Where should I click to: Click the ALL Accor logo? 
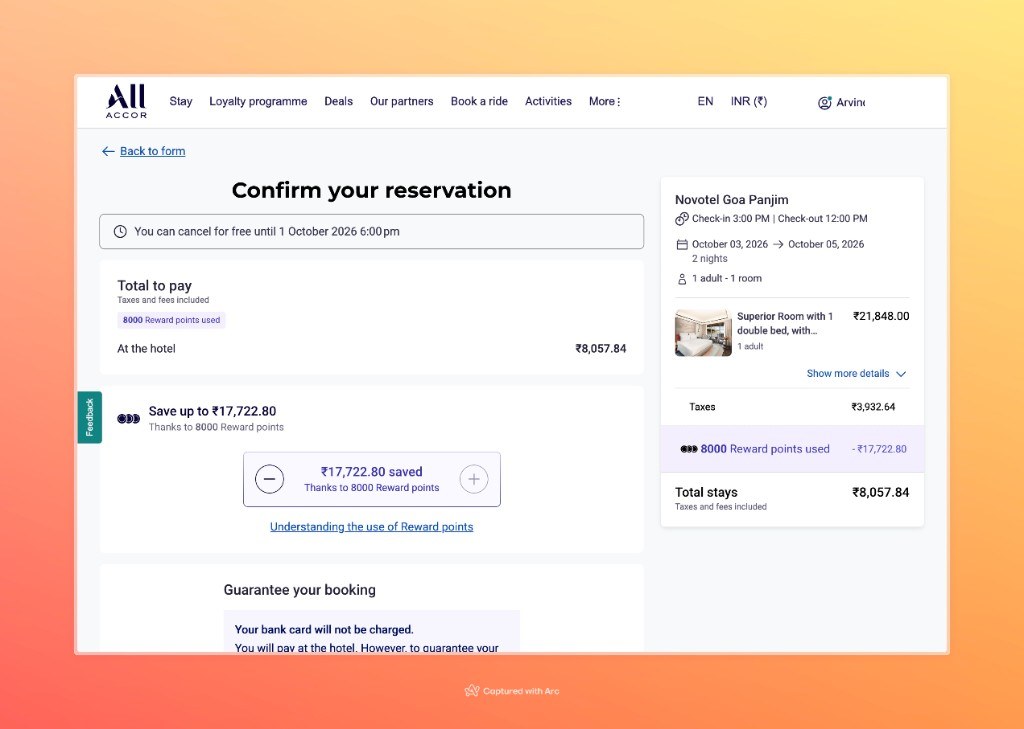[x=127, y=101]
